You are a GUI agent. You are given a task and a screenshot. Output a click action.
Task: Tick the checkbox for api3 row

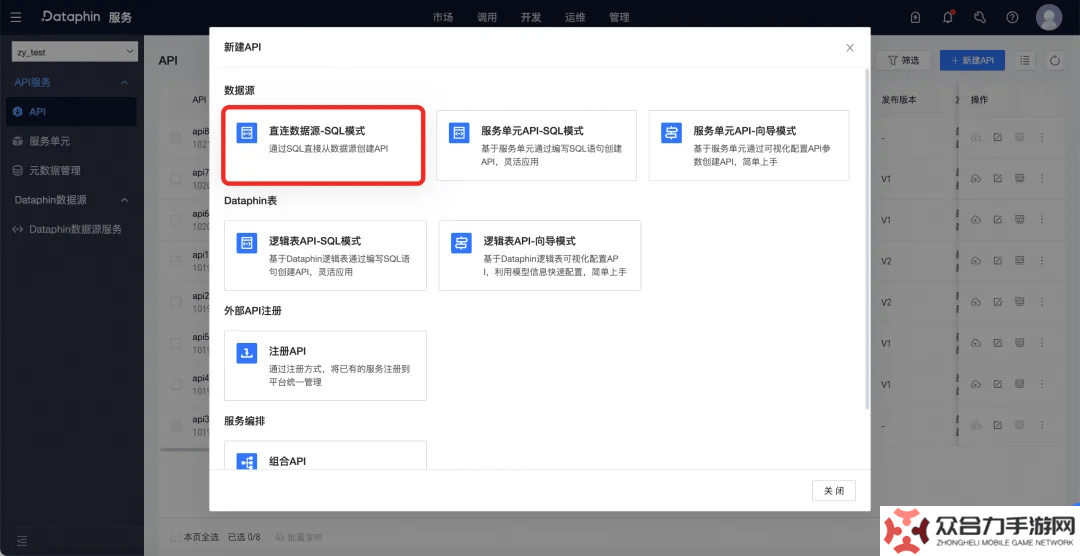tap(176, 425)
